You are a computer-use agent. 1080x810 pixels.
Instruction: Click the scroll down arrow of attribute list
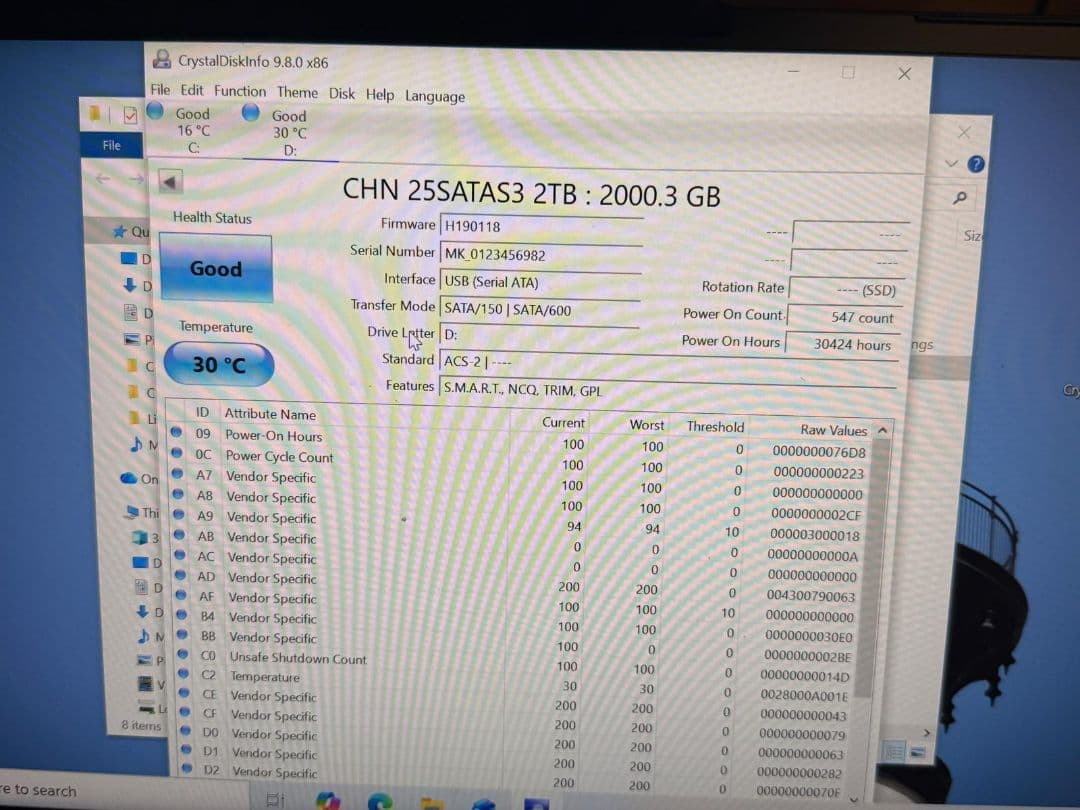[855, 799]
